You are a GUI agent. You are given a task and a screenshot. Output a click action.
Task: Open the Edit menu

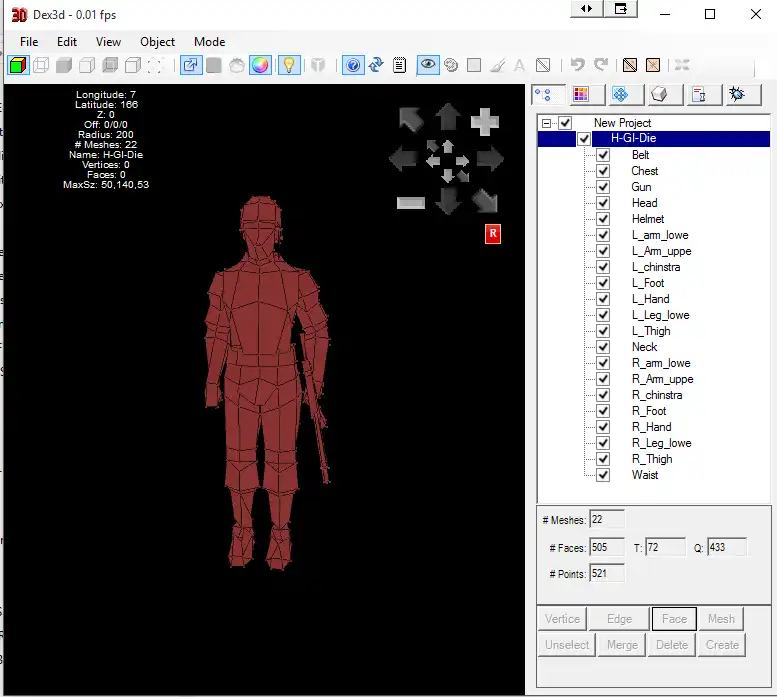(x=67, y=42)
